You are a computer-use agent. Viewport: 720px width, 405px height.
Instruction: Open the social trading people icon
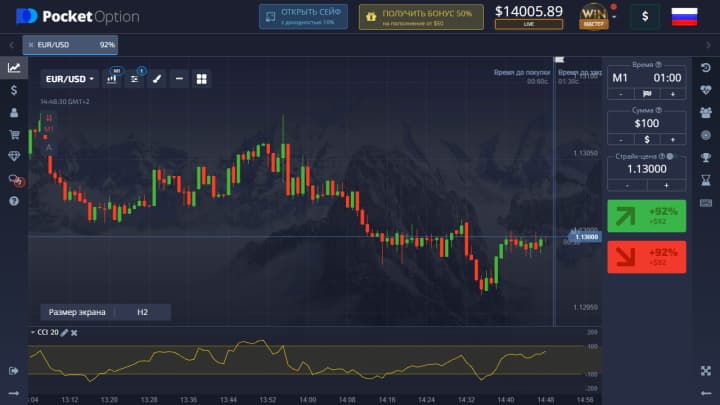(x=706, y=112)
